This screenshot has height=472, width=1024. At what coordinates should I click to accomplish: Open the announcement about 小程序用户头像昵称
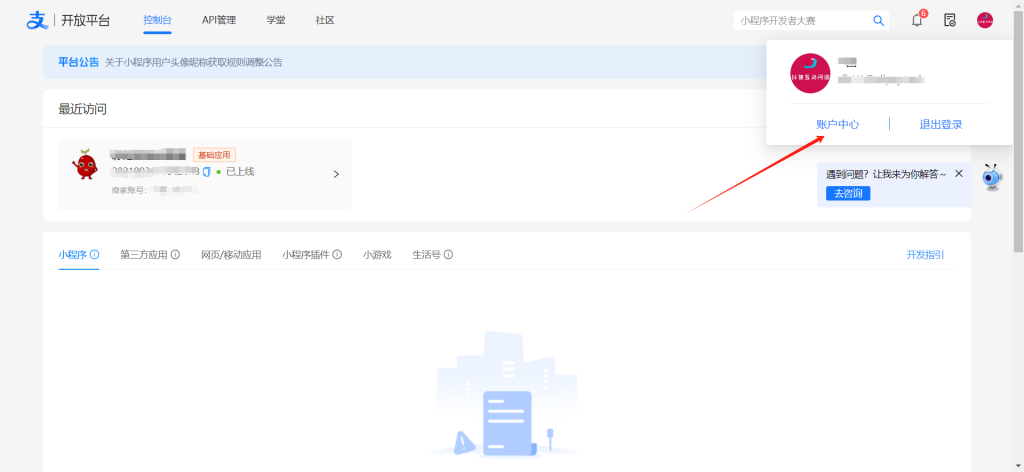pos(194,63)
